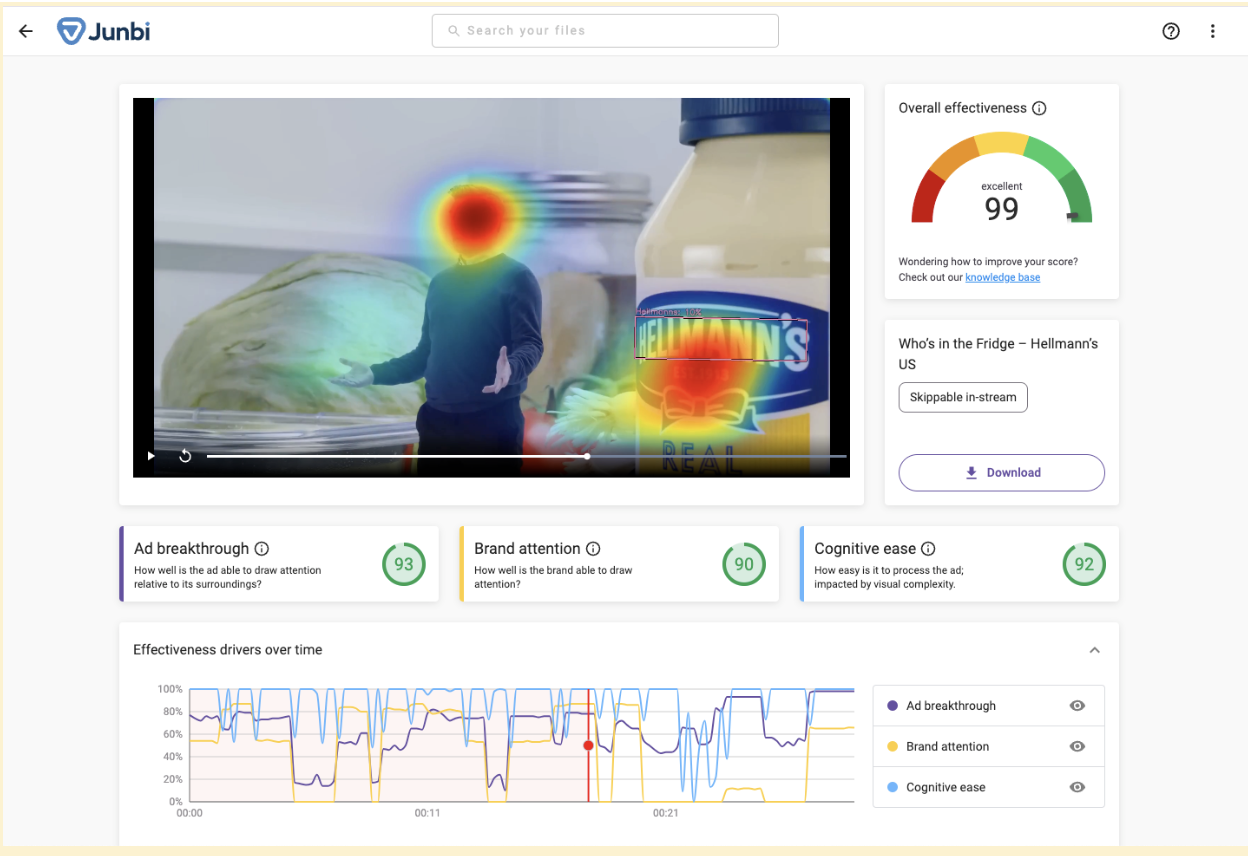Screen dimensions: 1248x856
Task: Click inside the Search your files field
Action: point(605,31)
